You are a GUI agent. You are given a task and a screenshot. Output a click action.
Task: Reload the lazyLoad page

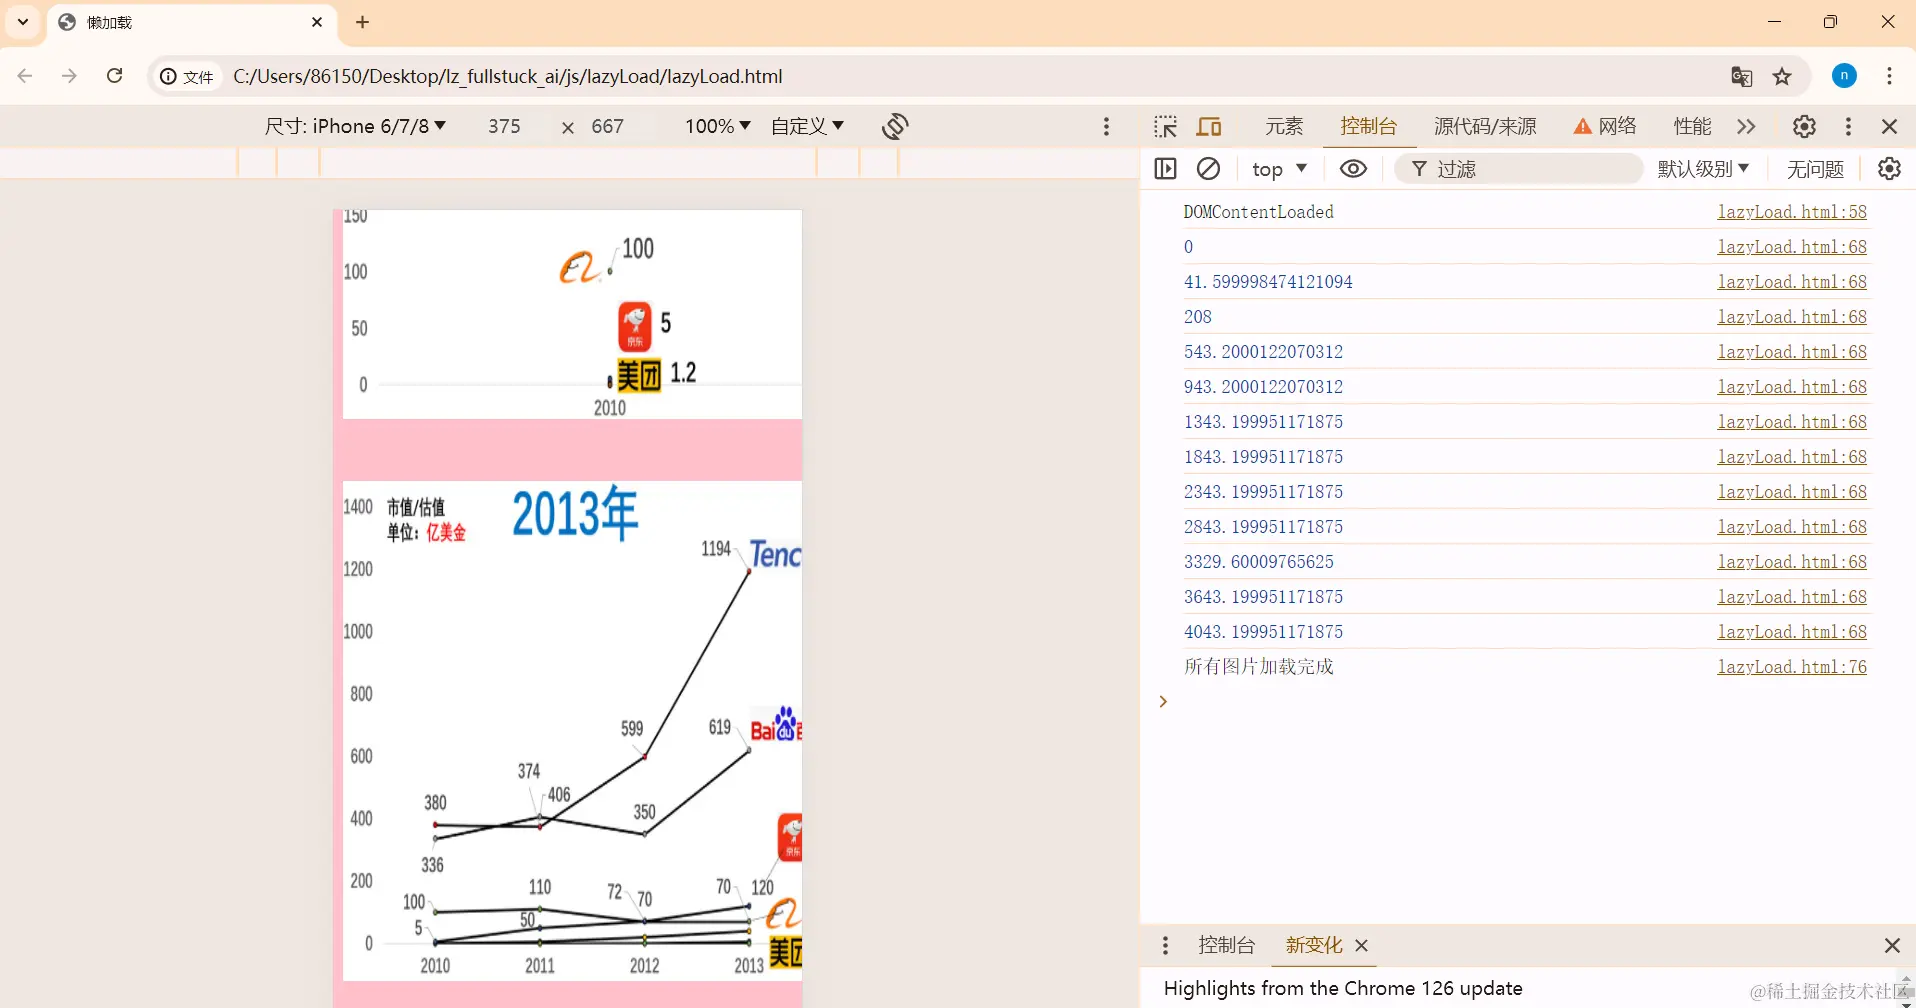coord(115,76)
